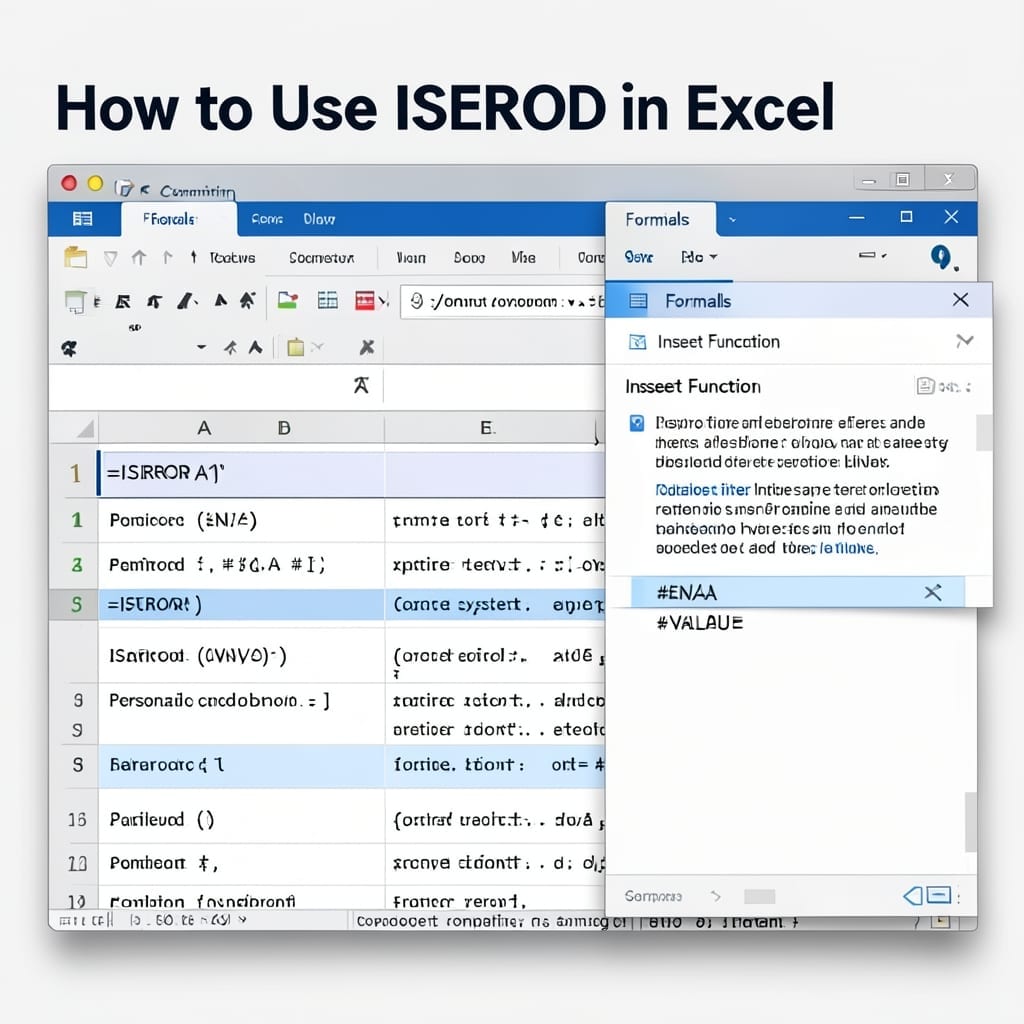Select column header E
The height and width of the screenshot is (1024, 1024).
point(487,428)
